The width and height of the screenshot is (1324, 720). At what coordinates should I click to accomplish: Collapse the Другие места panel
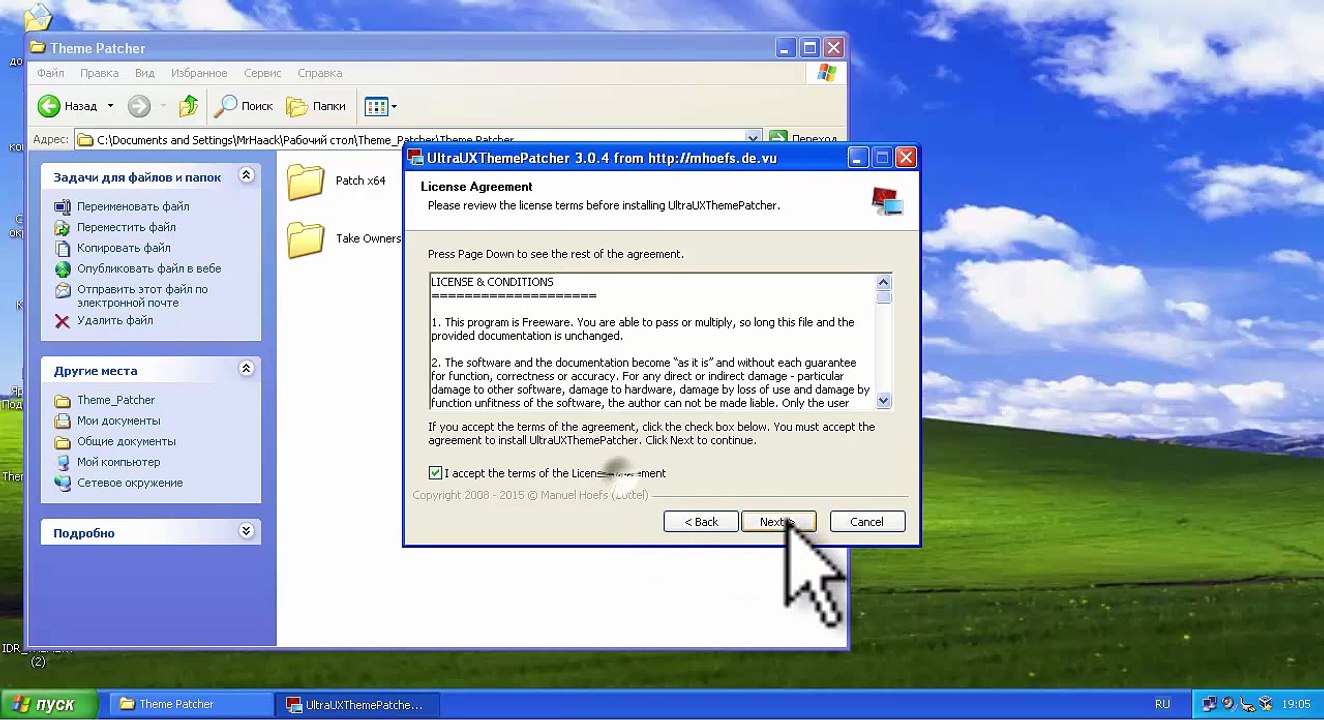tap(246, 370)
